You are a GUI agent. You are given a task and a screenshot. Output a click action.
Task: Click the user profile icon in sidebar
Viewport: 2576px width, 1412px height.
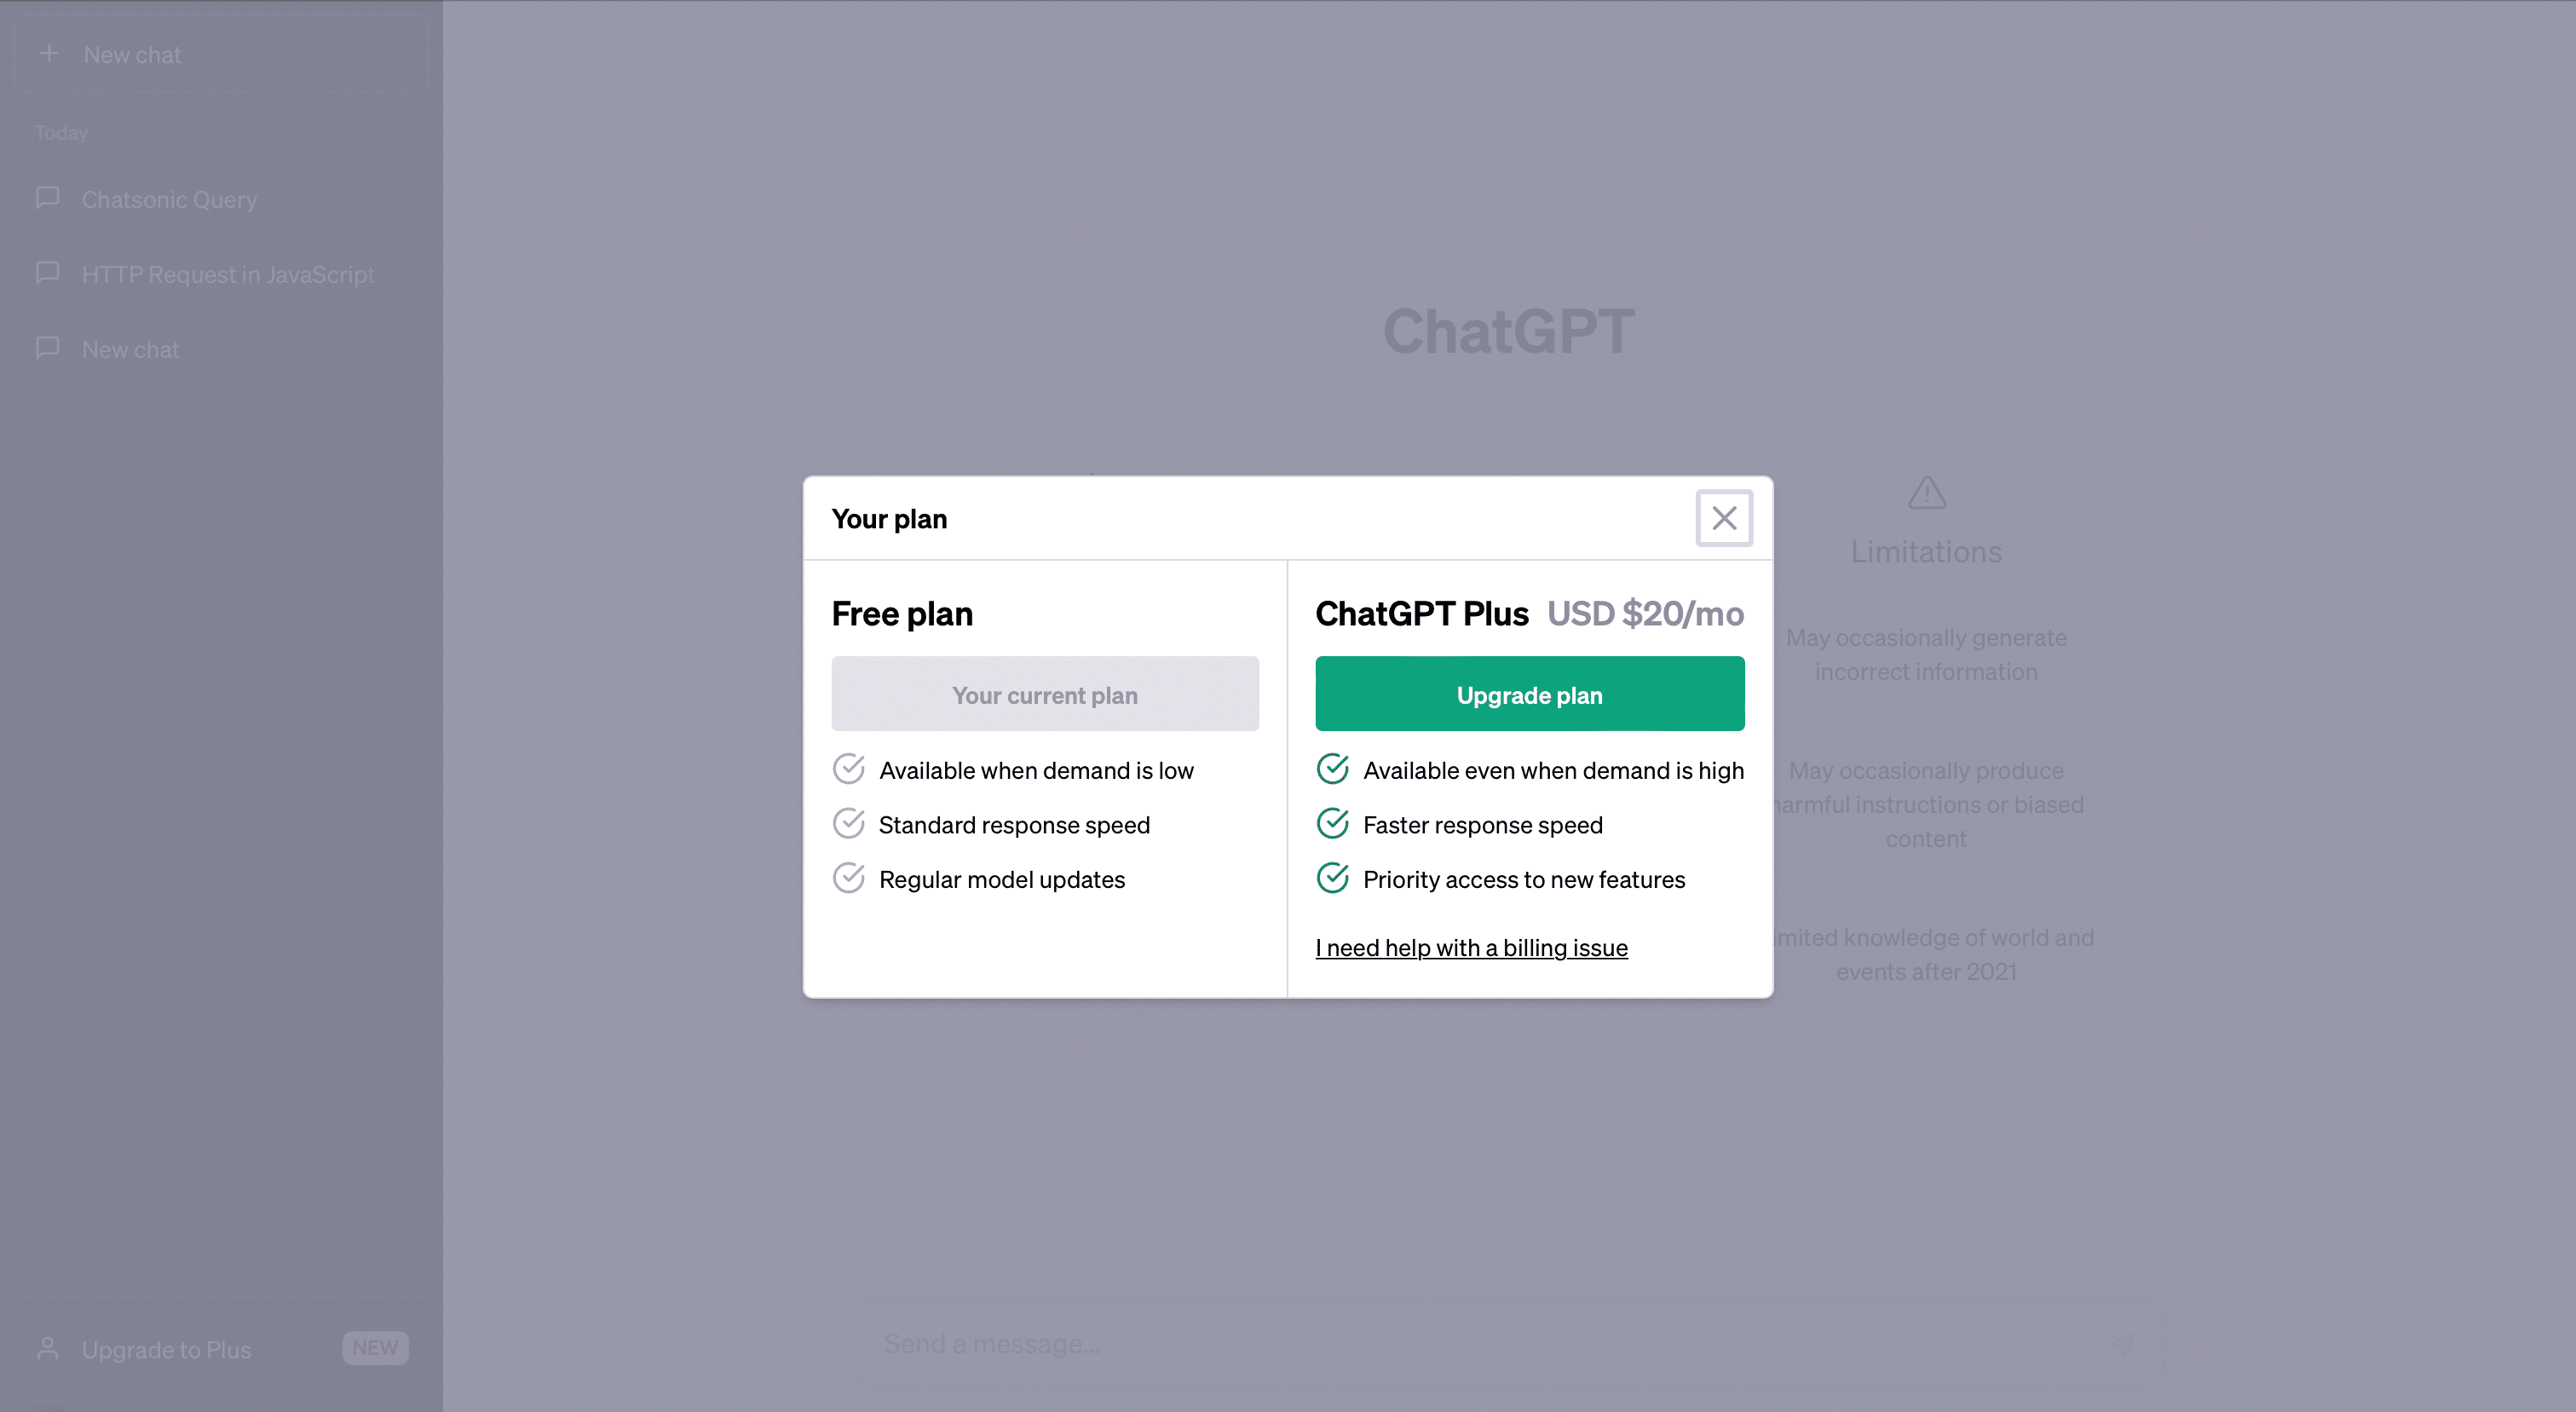point(47,1347)
